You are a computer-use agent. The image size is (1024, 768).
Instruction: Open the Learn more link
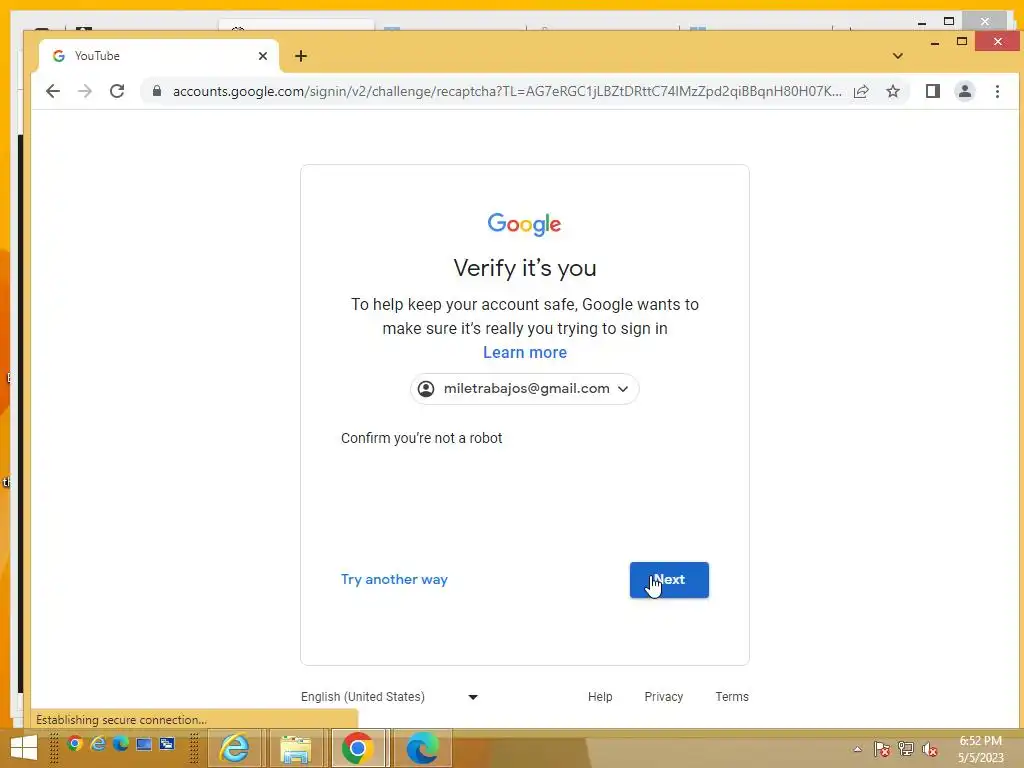(x=525, y=353)
